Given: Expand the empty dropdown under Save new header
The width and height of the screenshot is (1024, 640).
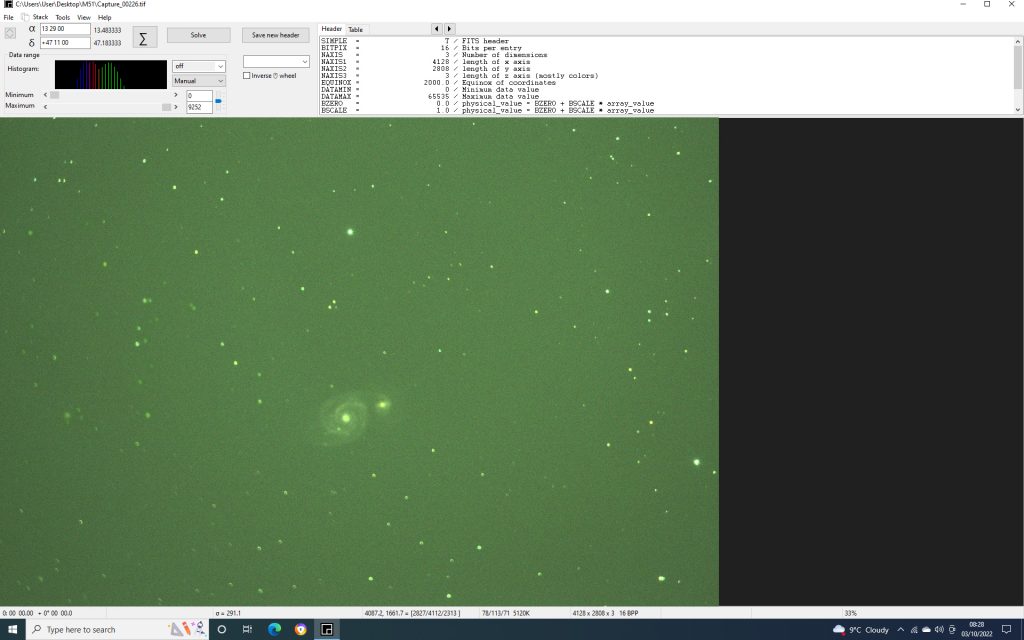Looking at the screenshot, I should point(276,61).
